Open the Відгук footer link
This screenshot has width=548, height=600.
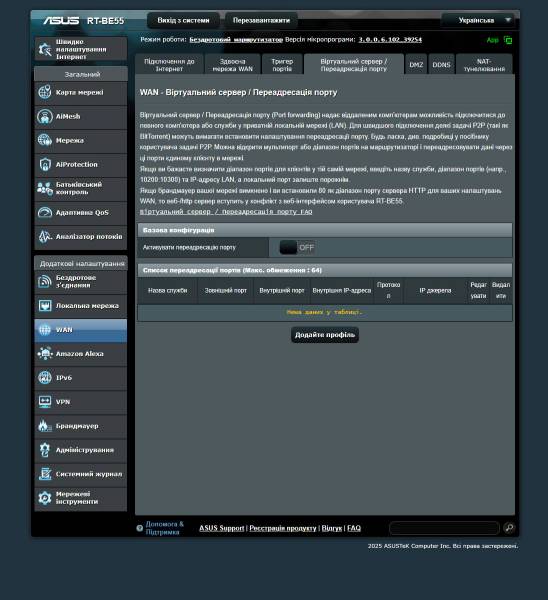click(x=332, y=528)
